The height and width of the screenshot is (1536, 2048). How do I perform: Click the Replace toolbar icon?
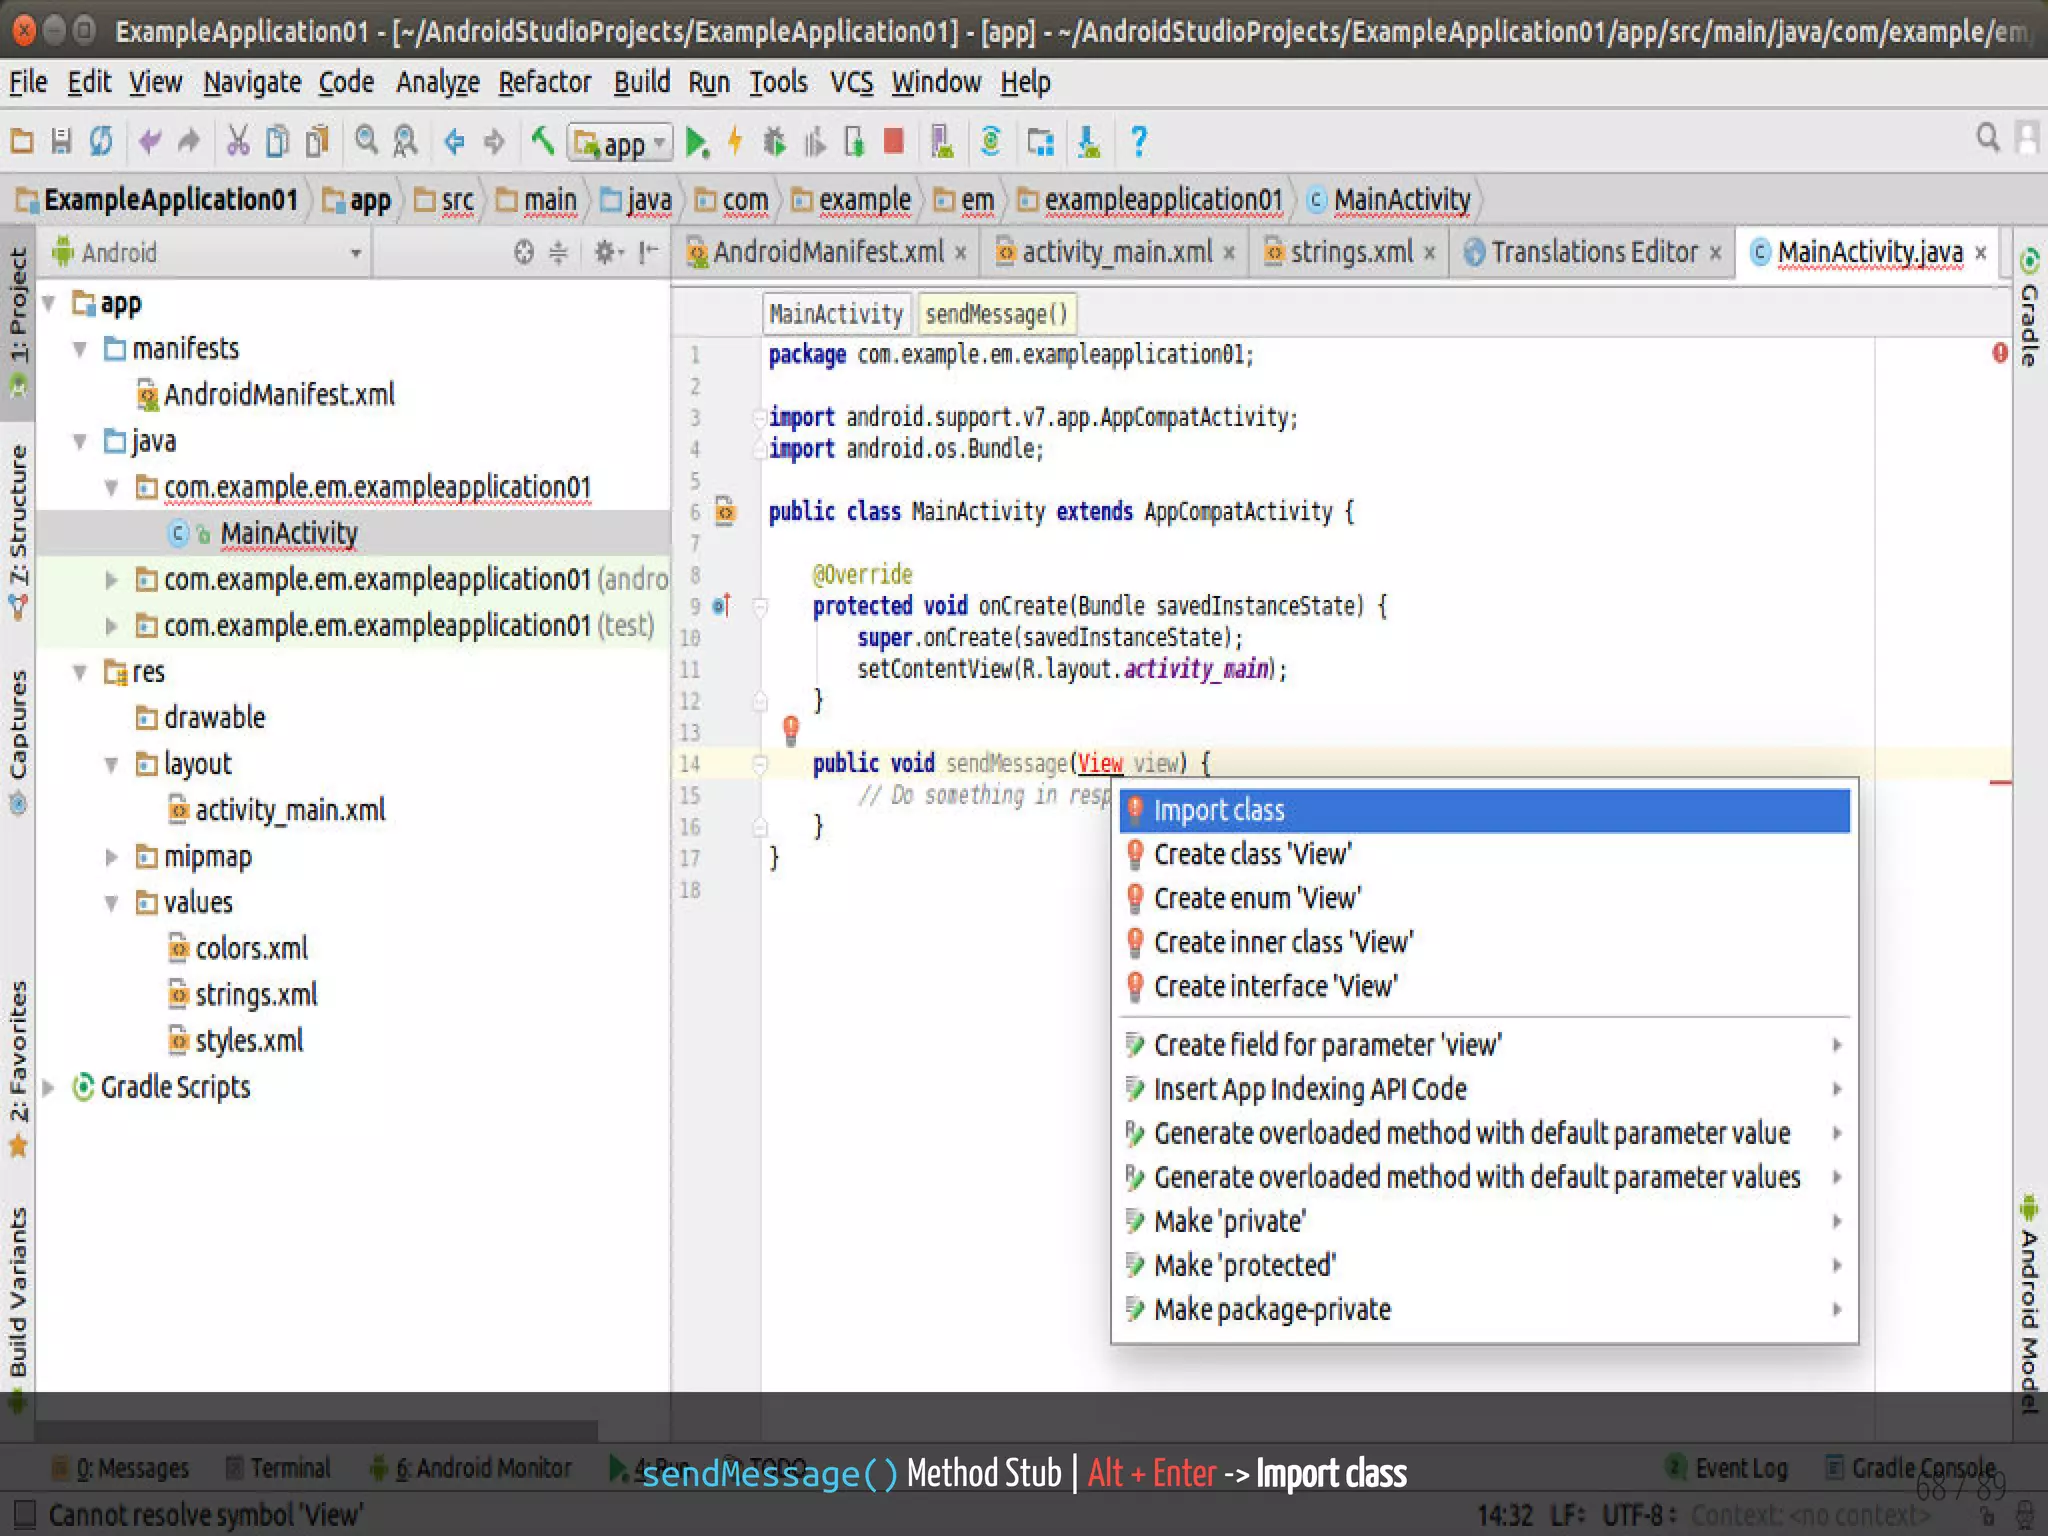click(x=405, y=142)
